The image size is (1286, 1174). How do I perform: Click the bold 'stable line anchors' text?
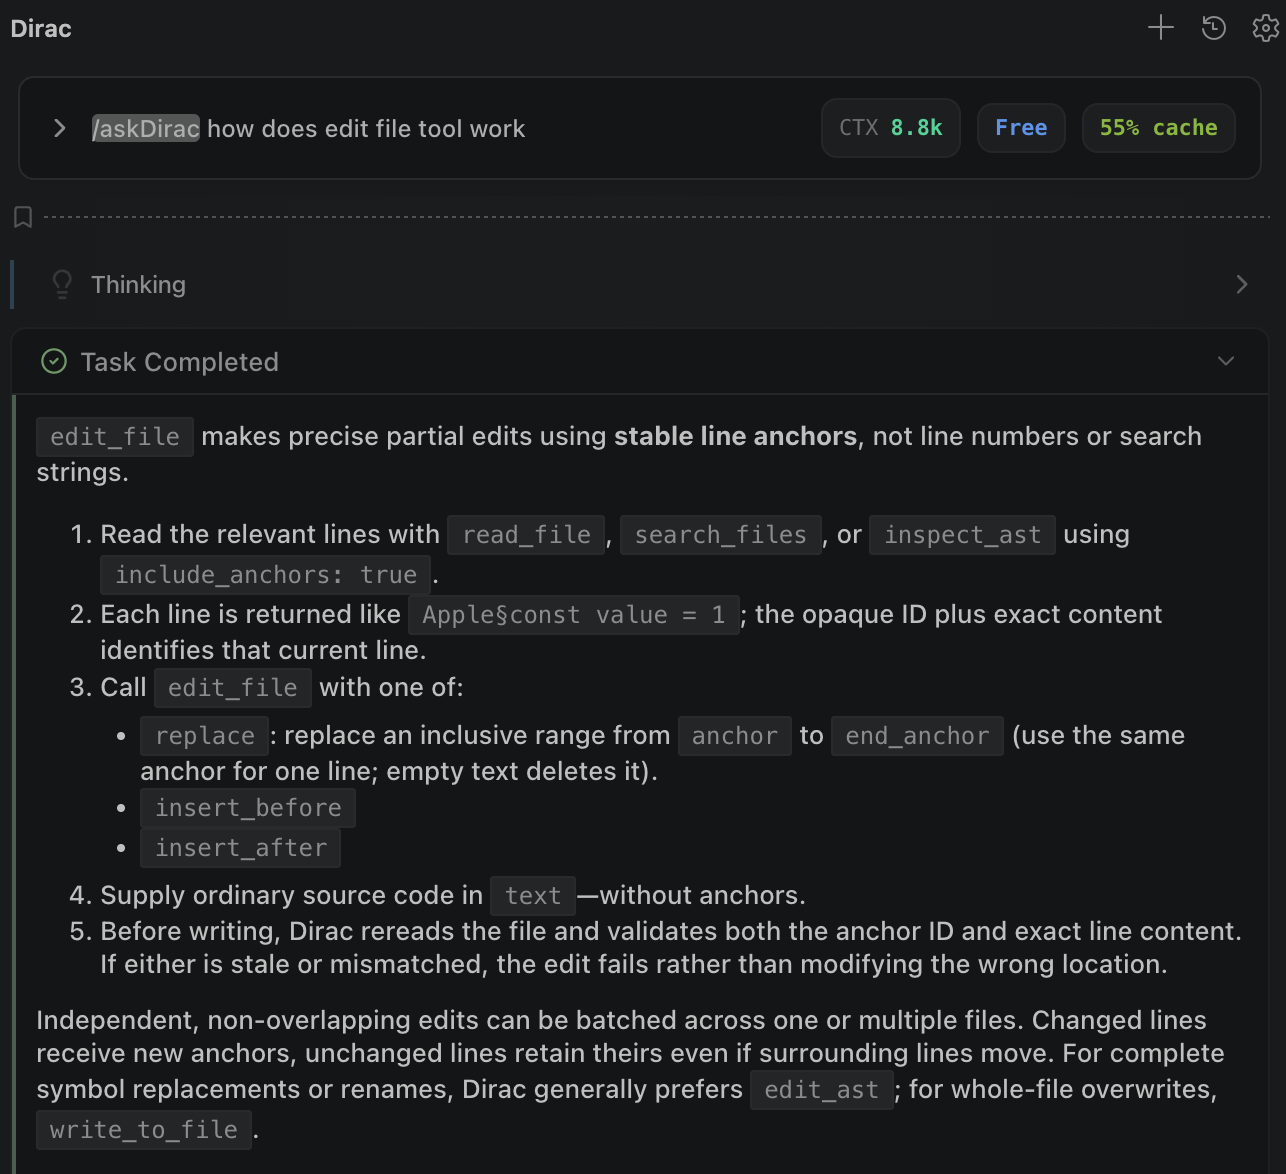point(735,436)
